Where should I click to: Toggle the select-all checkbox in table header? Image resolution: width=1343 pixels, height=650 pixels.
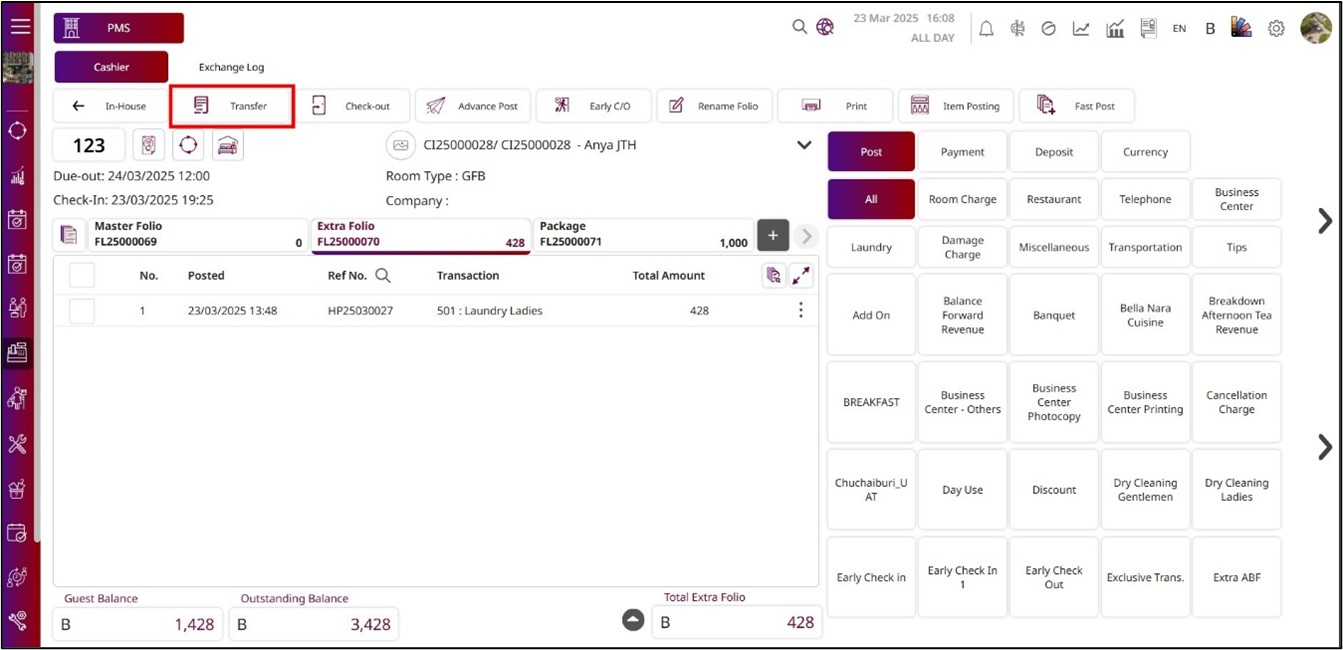click(82, 275)
